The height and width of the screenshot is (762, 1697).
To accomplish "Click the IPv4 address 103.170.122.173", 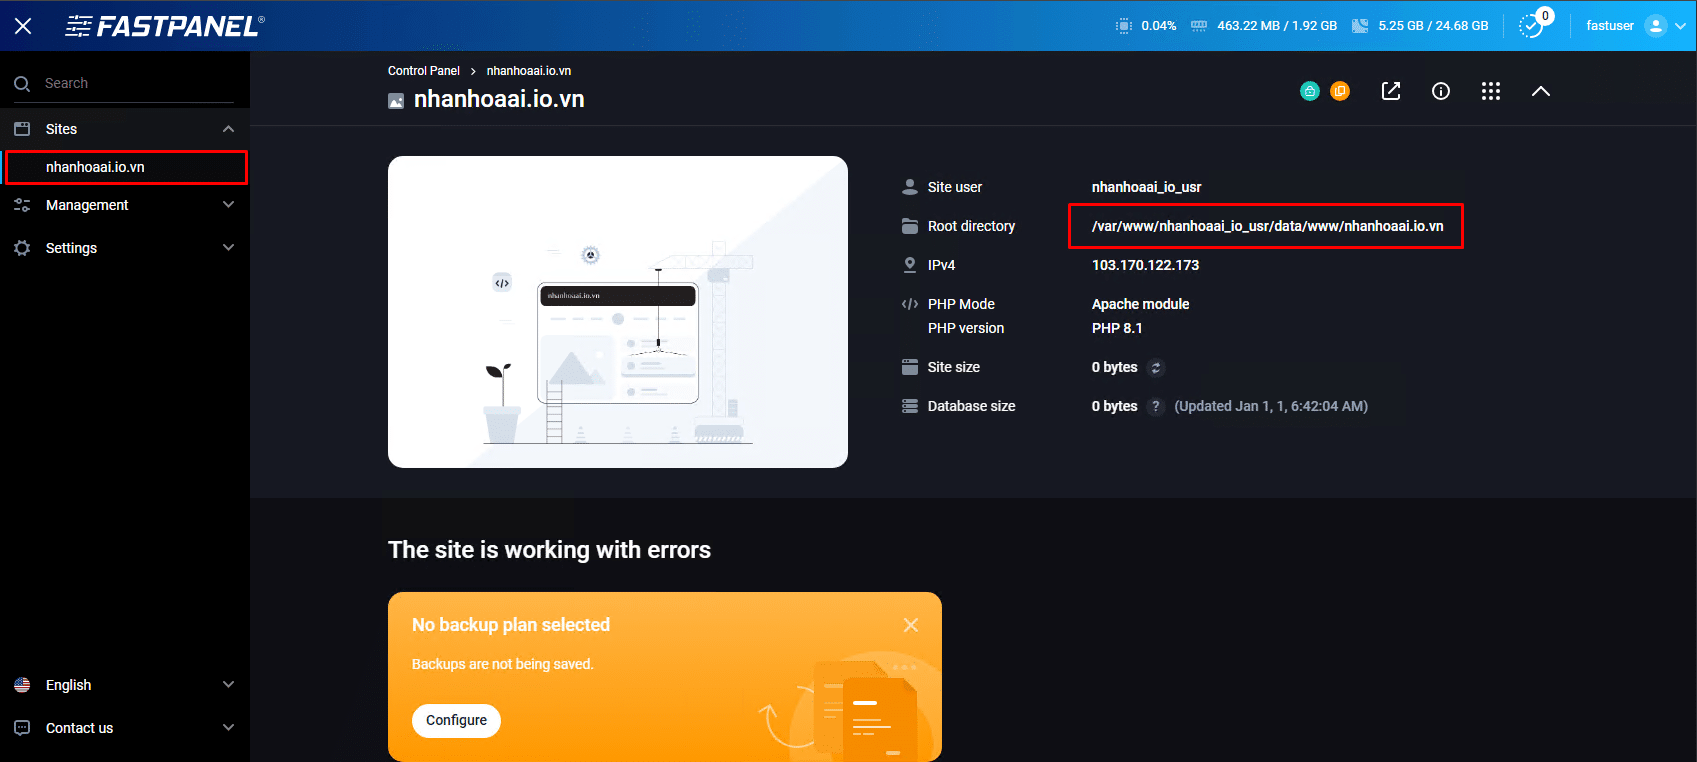I will pyautogui.click(x=1145, y=265).
